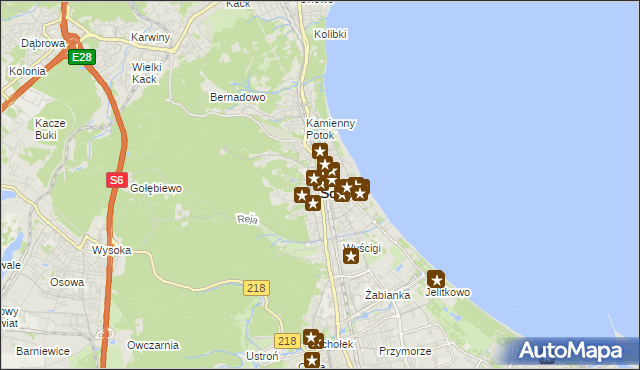Click the leftmost star marker in the Sopot cluster
The image size is (640, 370).
302,195
